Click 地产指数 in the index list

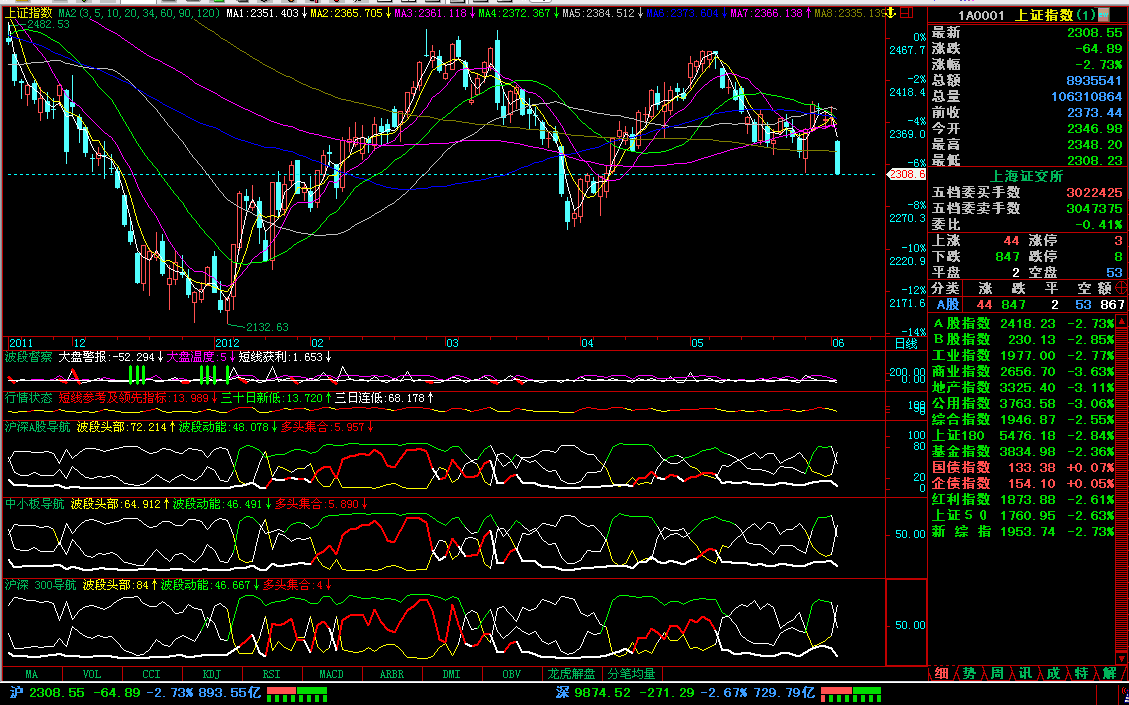point(961,387)
